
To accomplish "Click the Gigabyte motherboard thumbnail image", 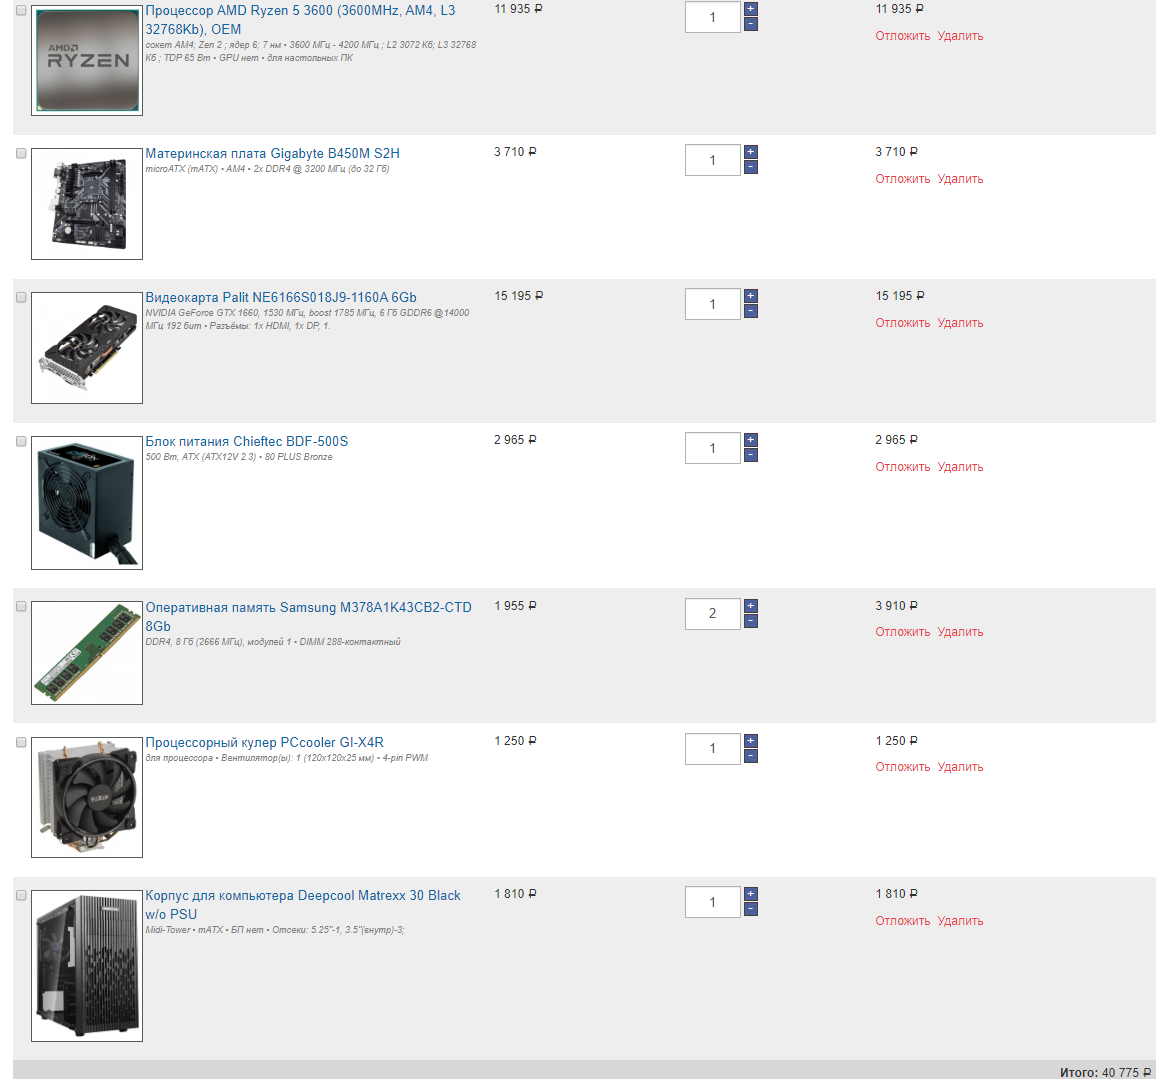I will click(87, 204).
